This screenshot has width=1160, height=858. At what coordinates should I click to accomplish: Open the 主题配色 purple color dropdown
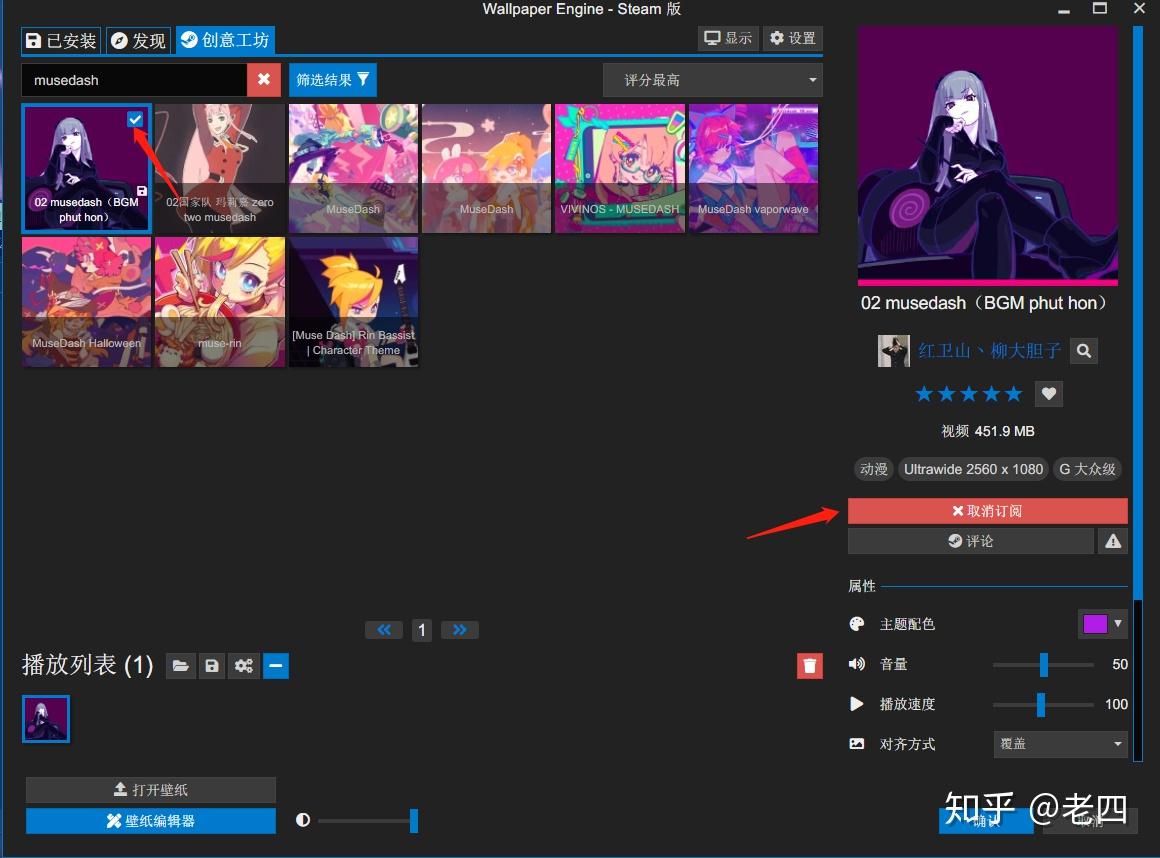point(1102,624)
